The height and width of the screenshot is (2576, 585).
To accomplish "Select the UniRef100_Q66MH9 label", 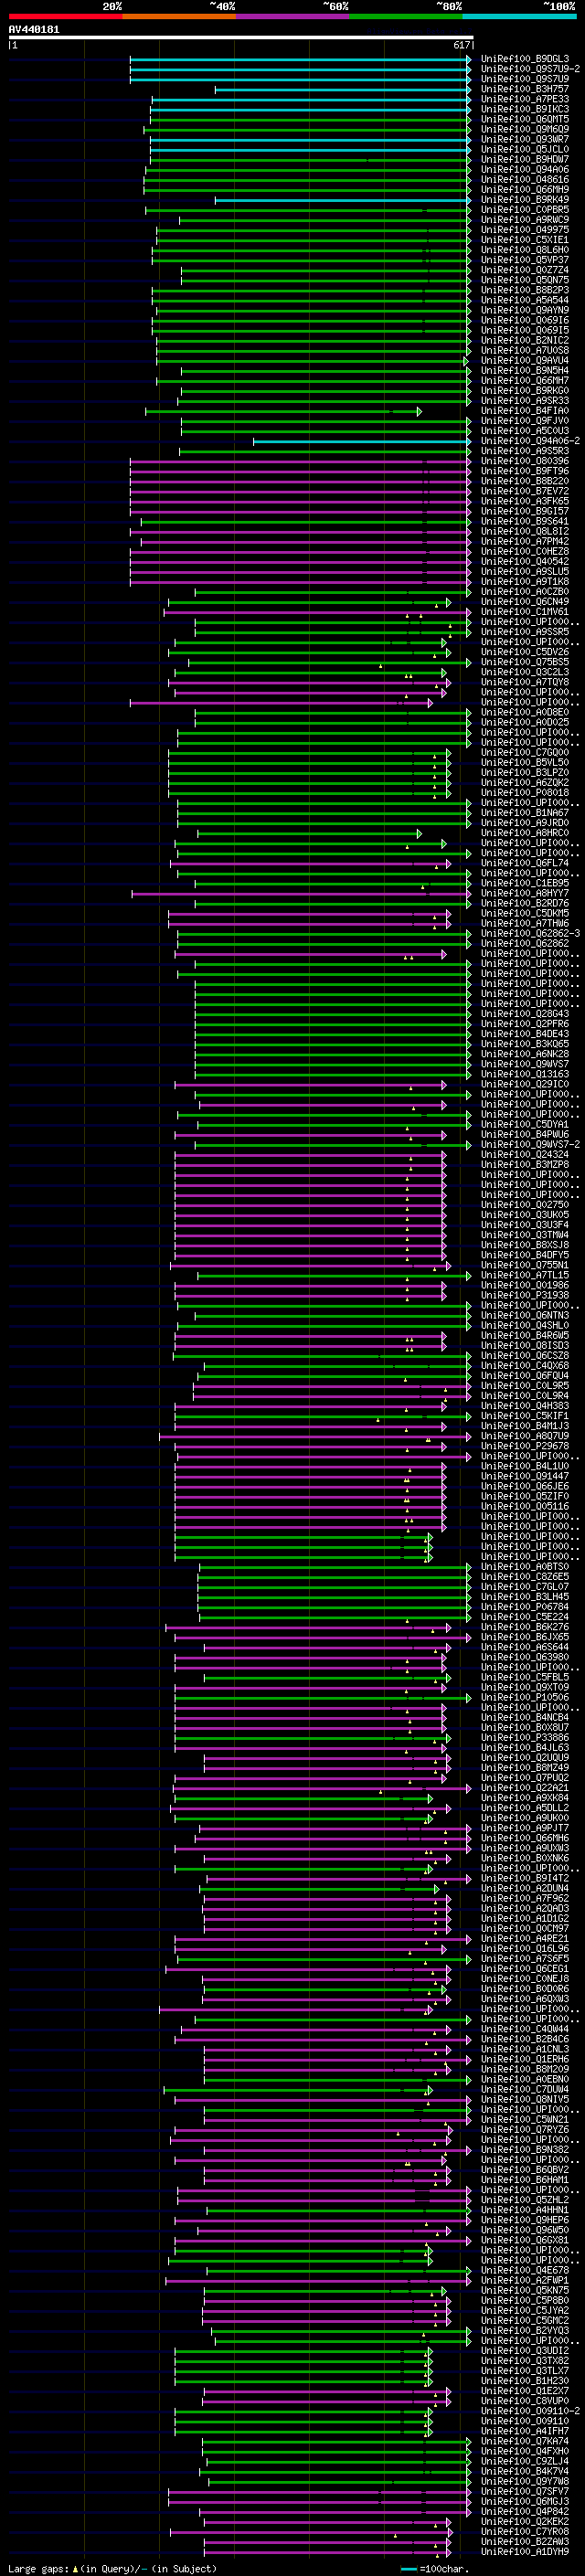I will click(x=525, y=190).
